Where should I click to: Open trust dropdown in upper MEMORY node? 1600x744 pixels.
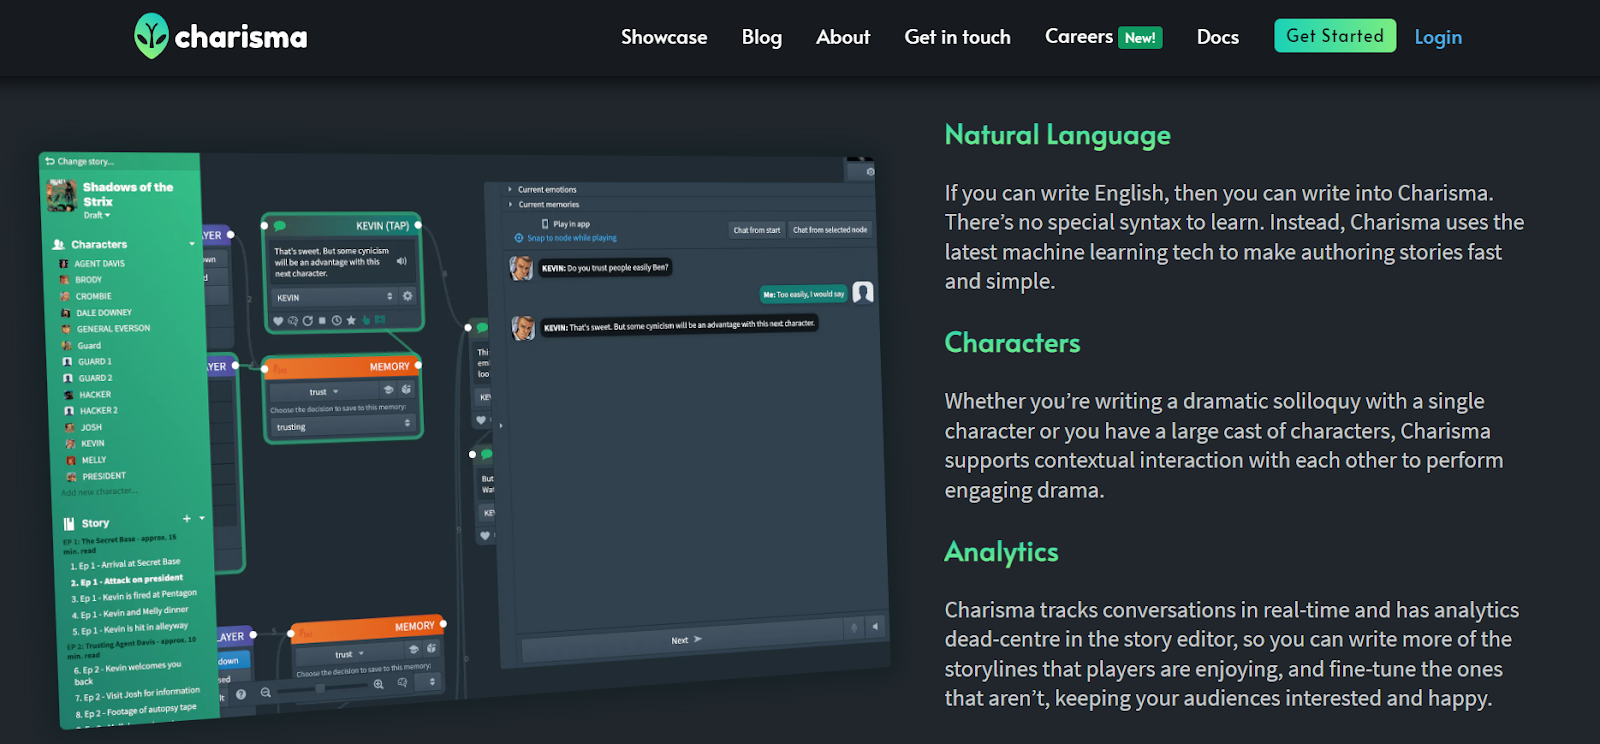(x=324, y=392)
